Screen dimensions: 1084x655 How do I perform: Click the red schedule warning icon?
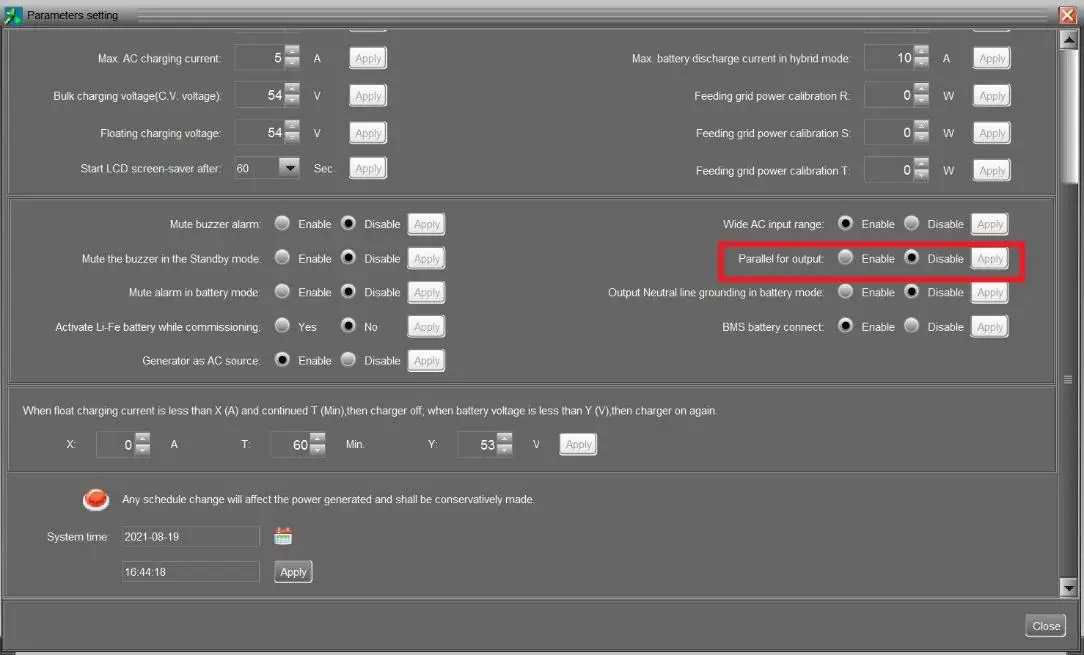pyautogui.click(x=95, y=499)
